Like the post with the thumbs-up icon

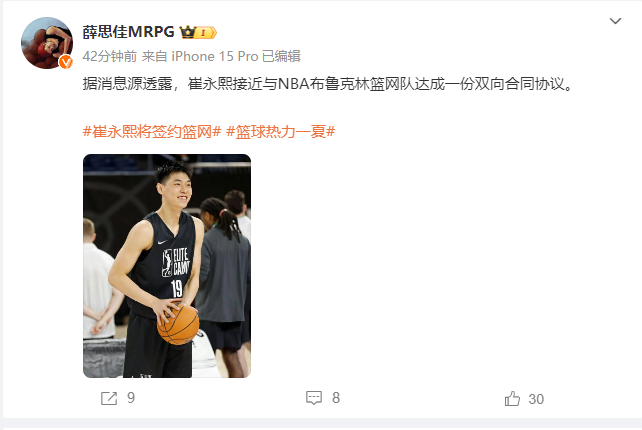click(512, 398)
